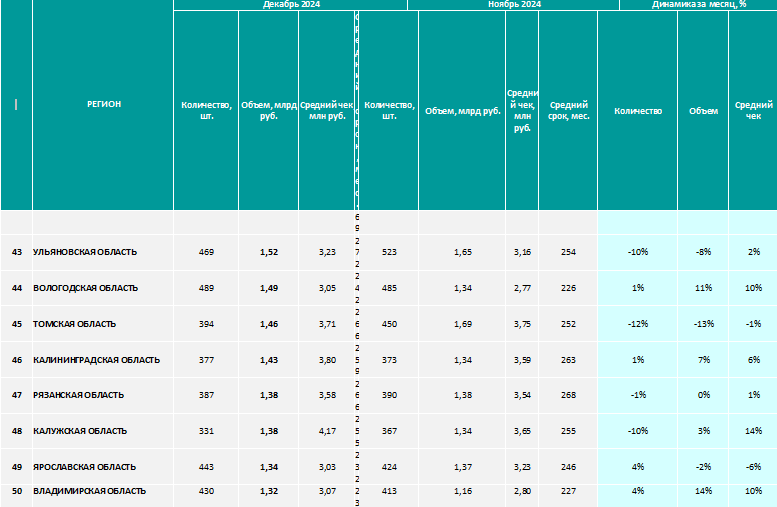Select the Декабрь 2024 header cell
The height and width of the screenshot is (507, 777).
[290, 4]
